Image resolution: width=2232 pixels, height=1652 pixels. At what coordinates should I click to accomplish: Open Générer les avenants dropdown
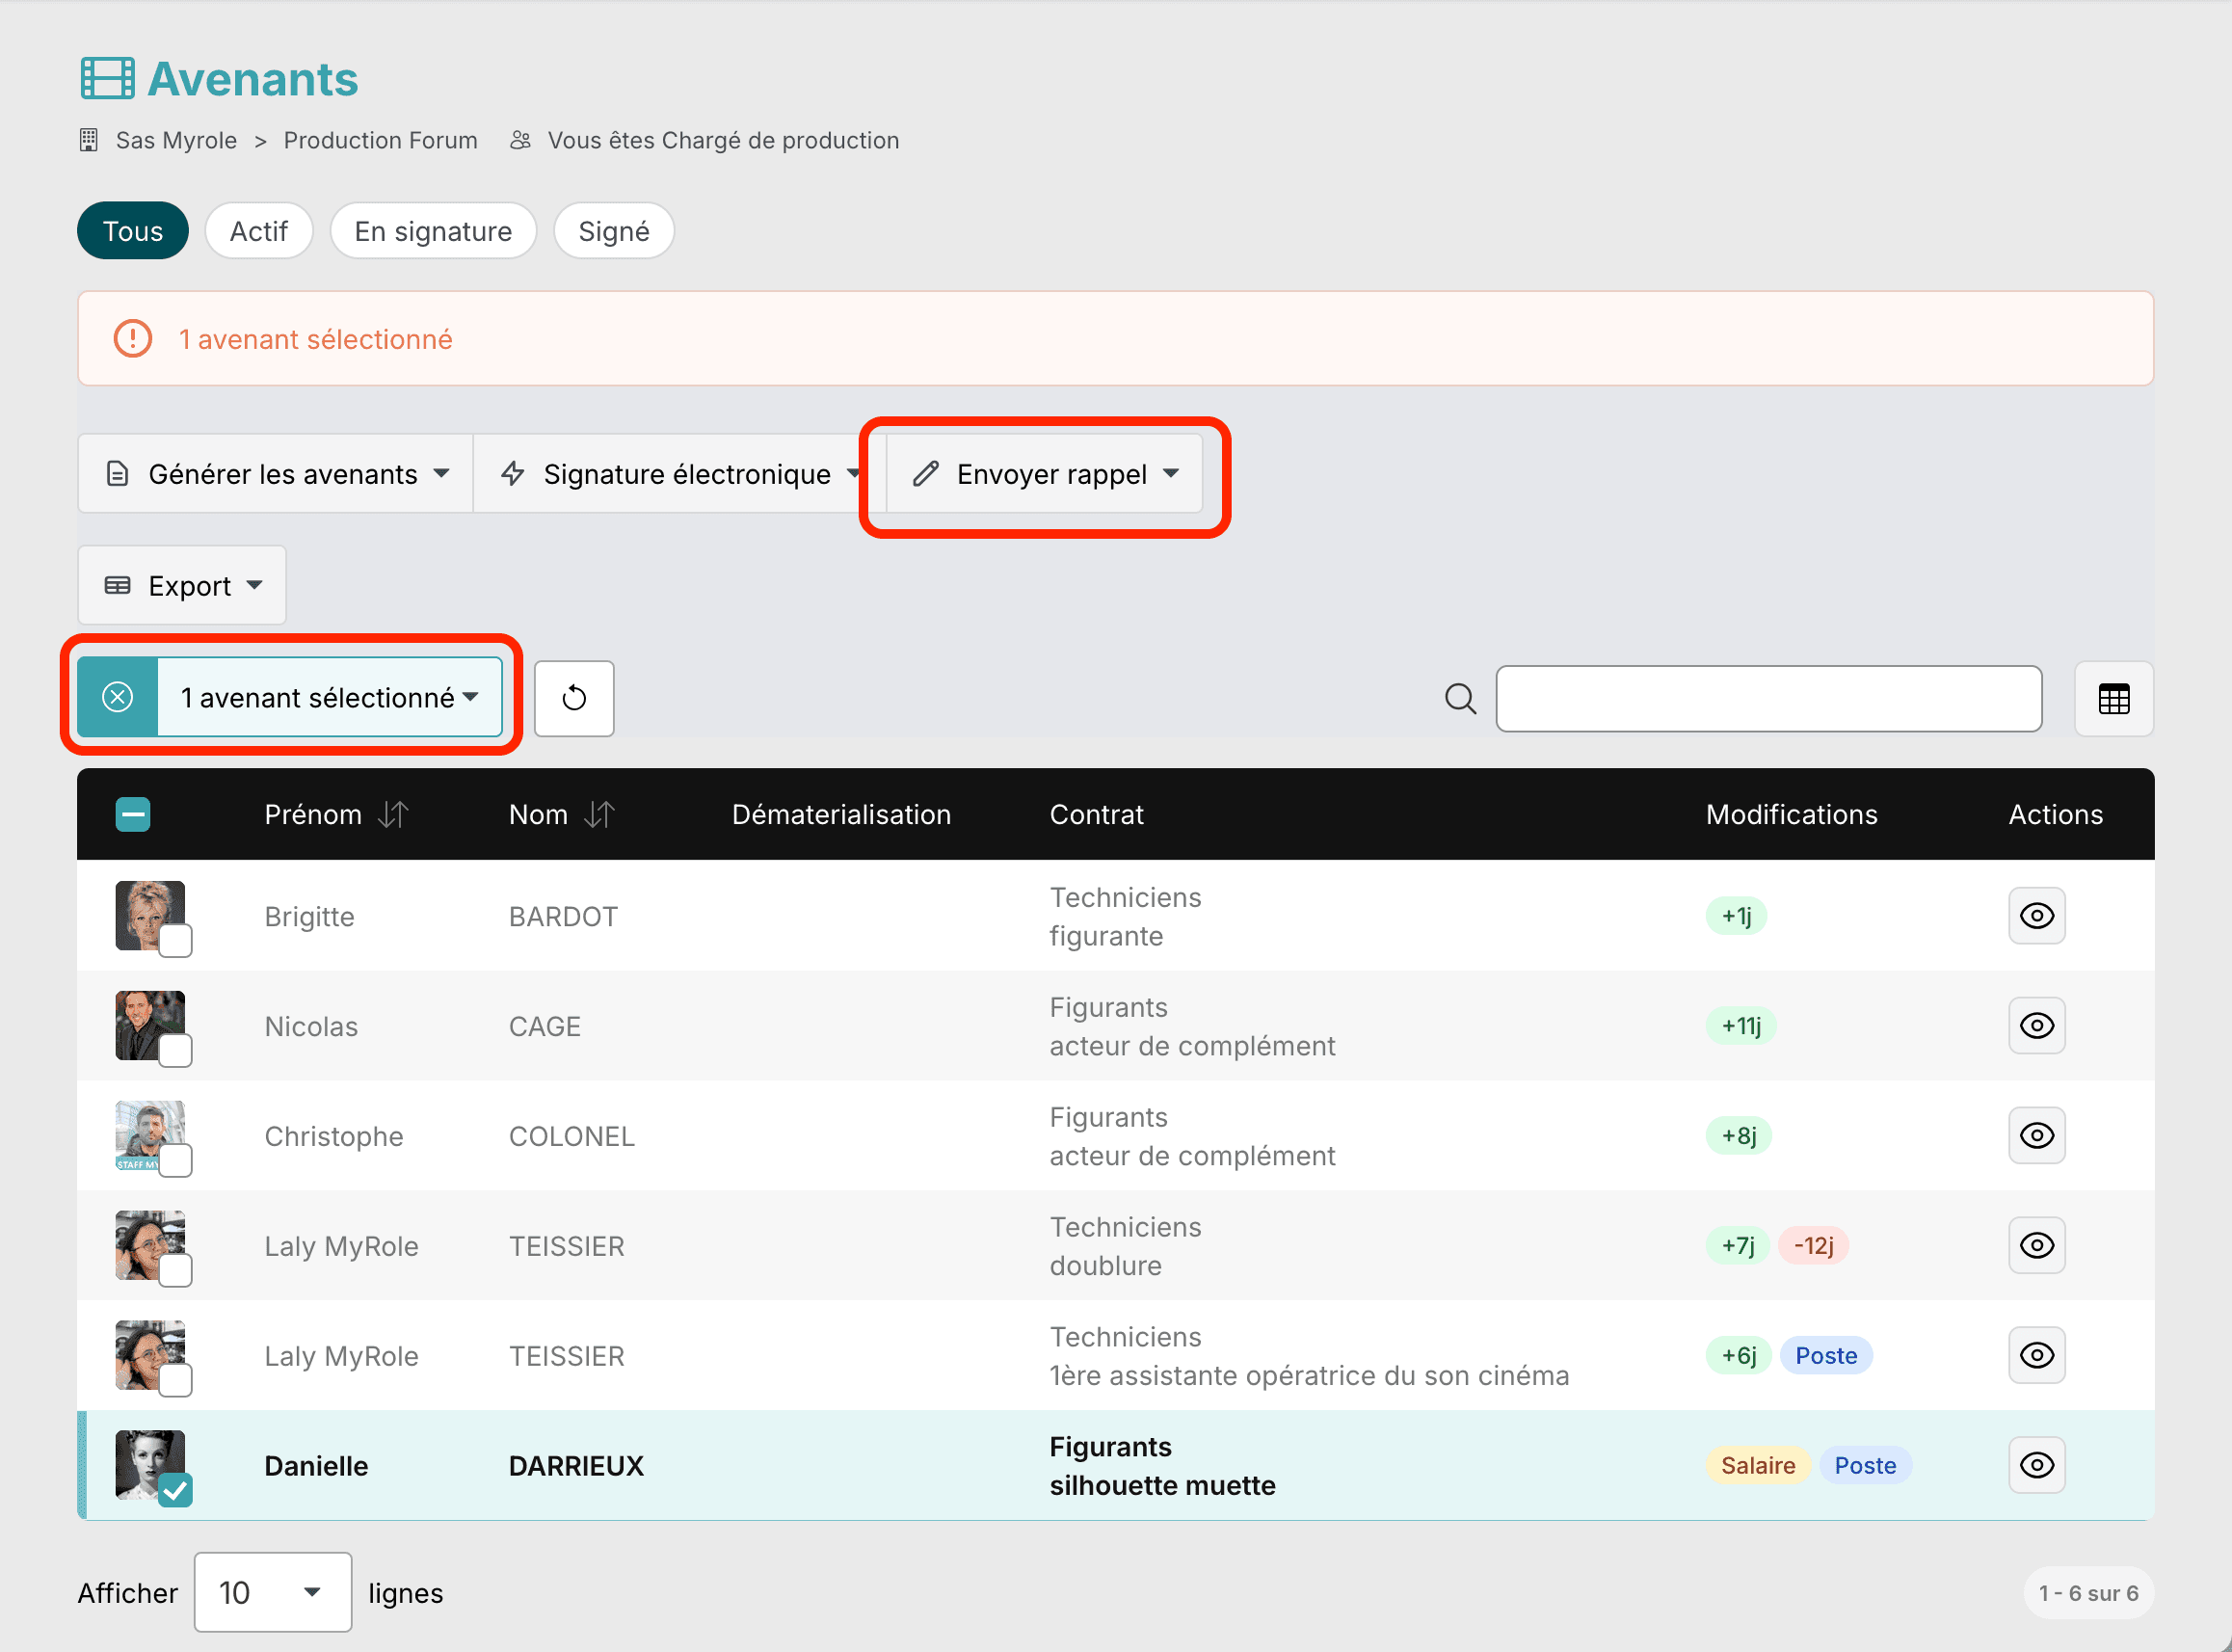tap(276, 474)
